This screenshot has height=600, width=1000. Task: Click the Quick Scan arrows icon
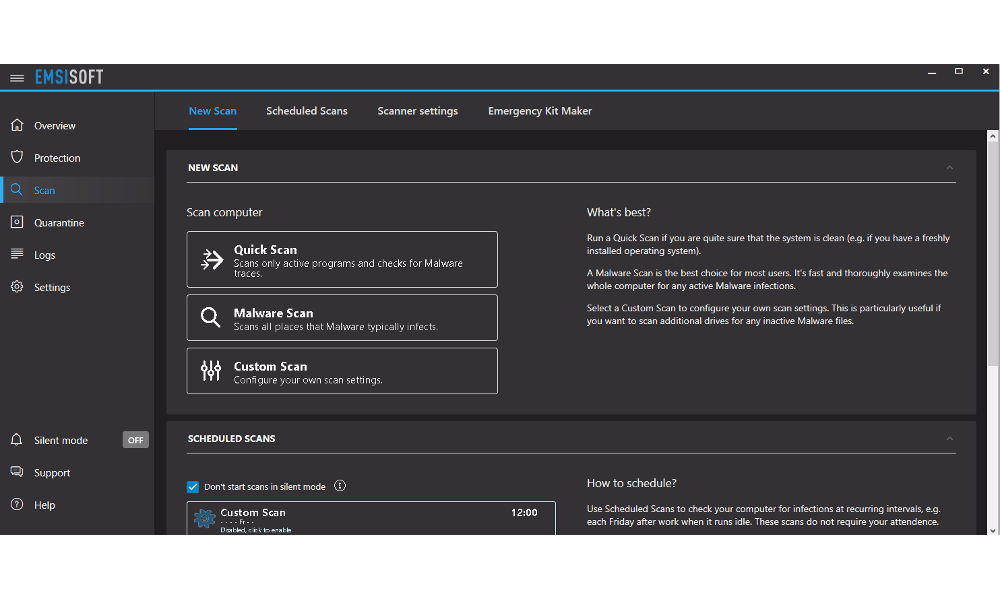[212, 260]
